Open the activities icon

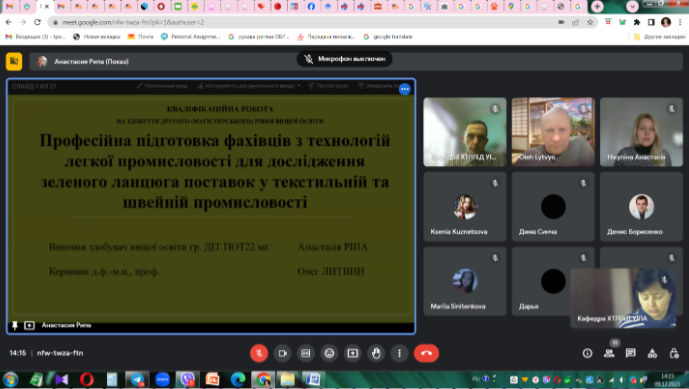652,353
